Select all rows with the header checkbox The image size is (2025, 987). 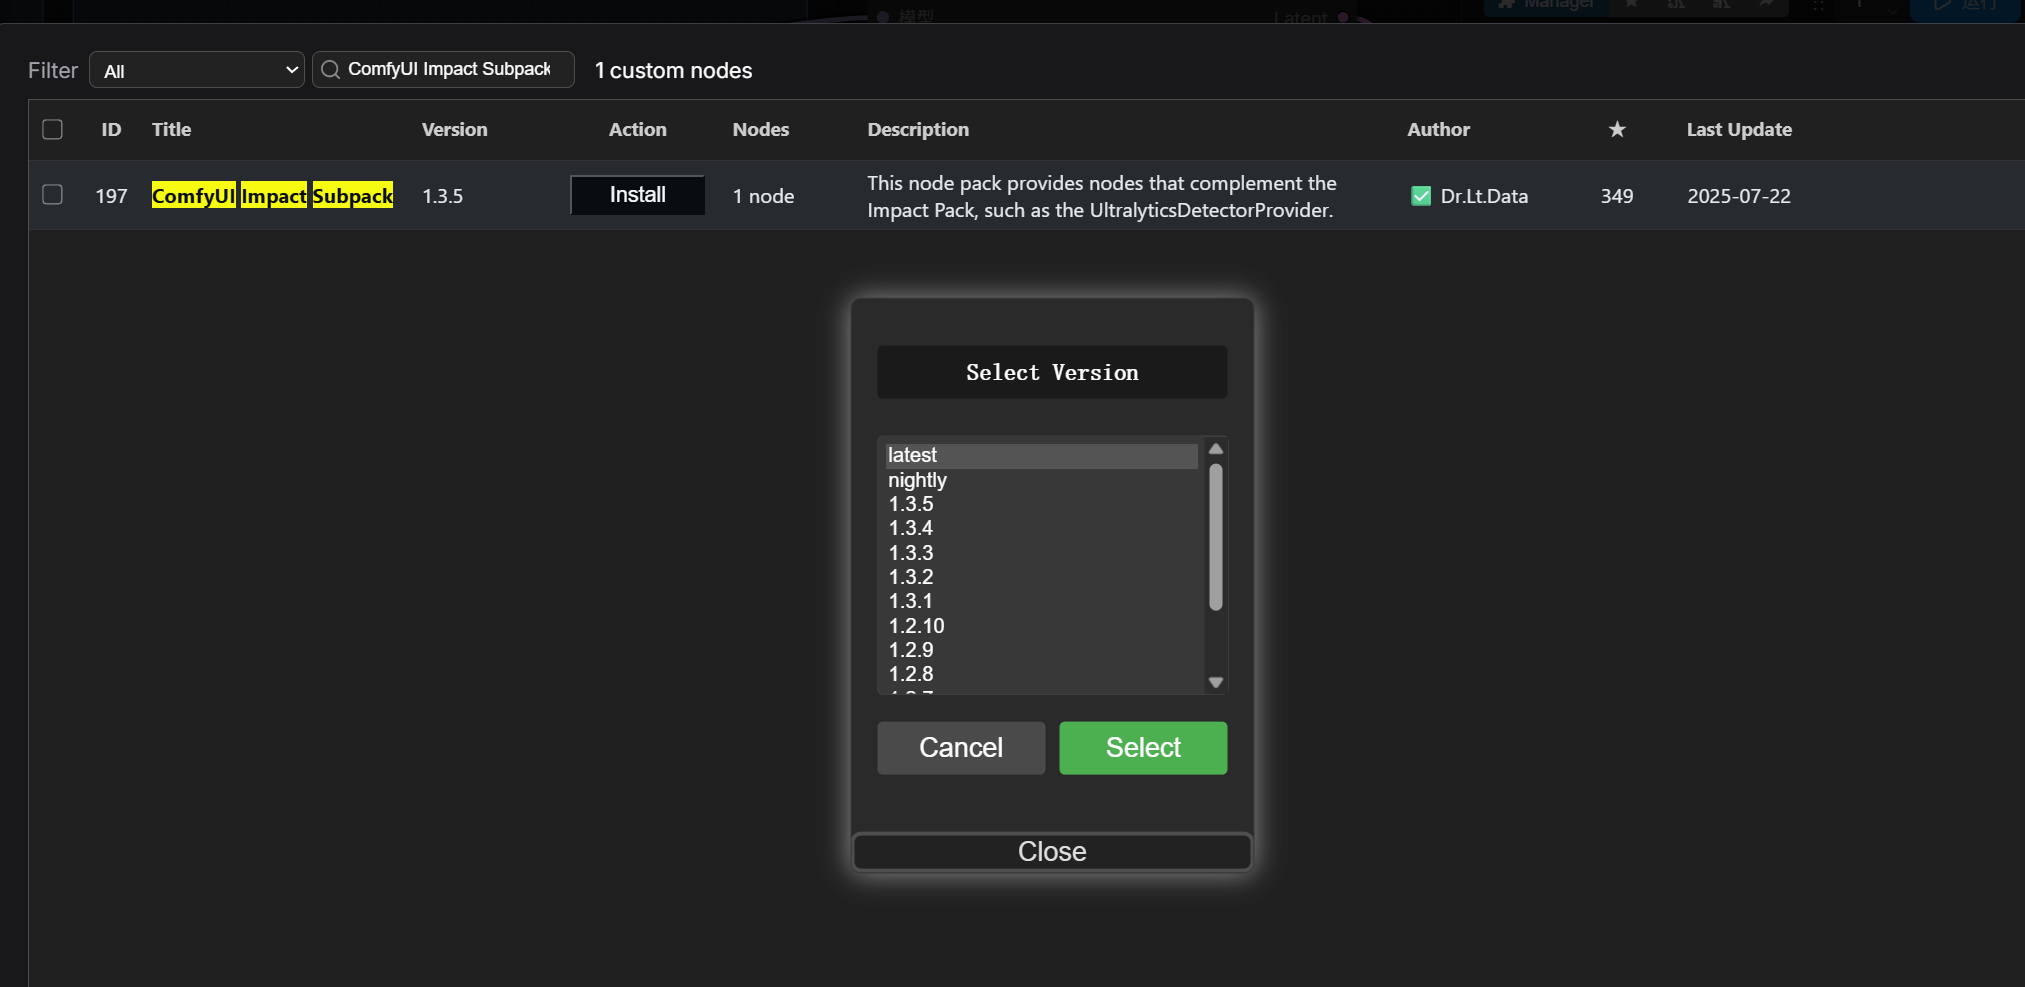[53, 129]
